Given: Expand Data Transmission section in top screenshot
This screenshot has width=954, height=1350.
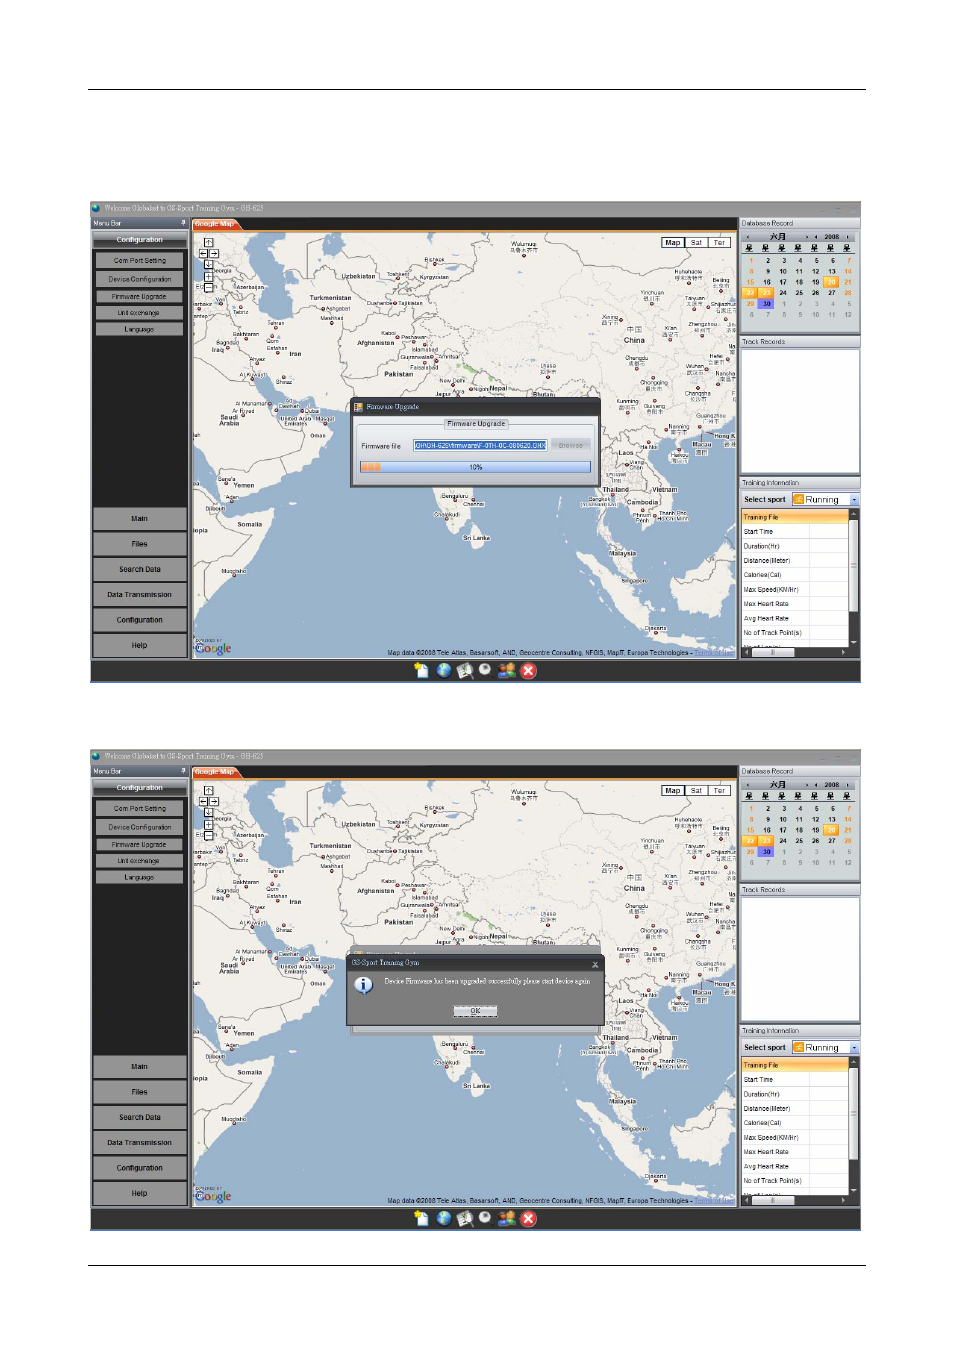Looking at the screenshot, I should click(x=140, y=595).
